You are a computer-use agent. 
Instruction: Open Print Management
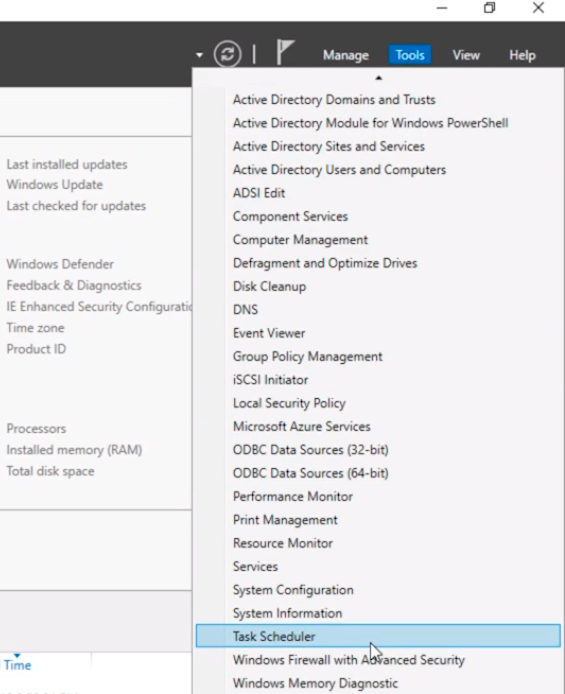(285, 520)
